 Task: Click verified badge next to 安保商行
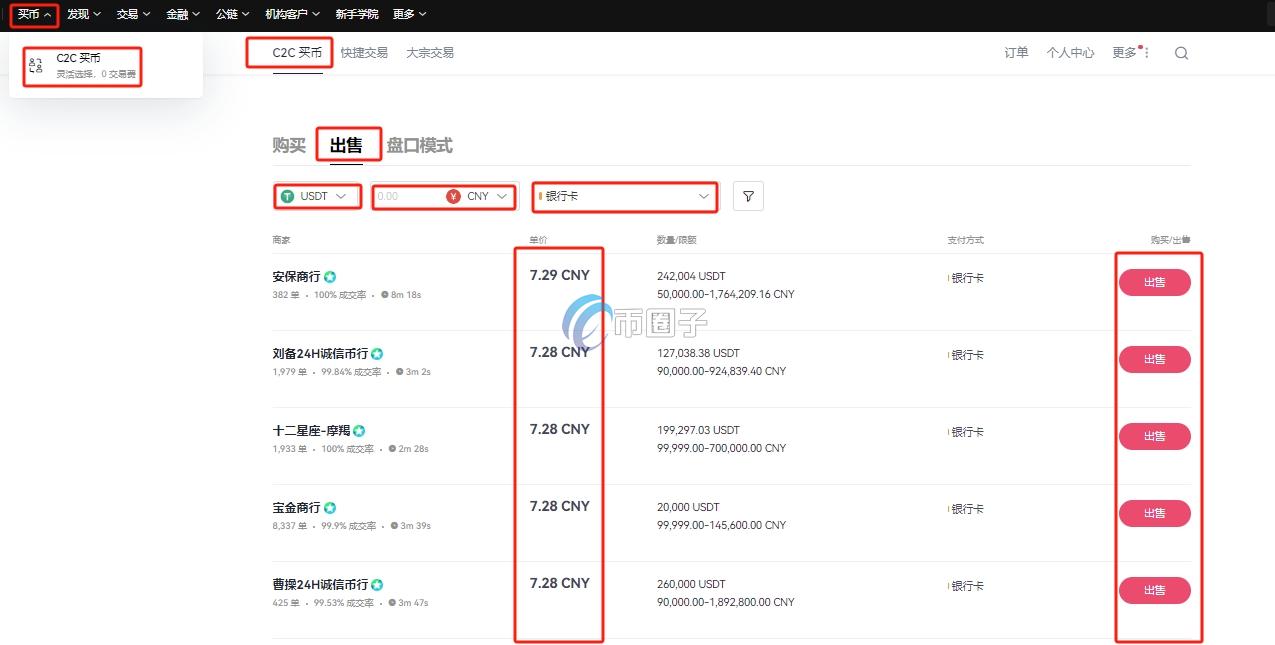(329, 274)
